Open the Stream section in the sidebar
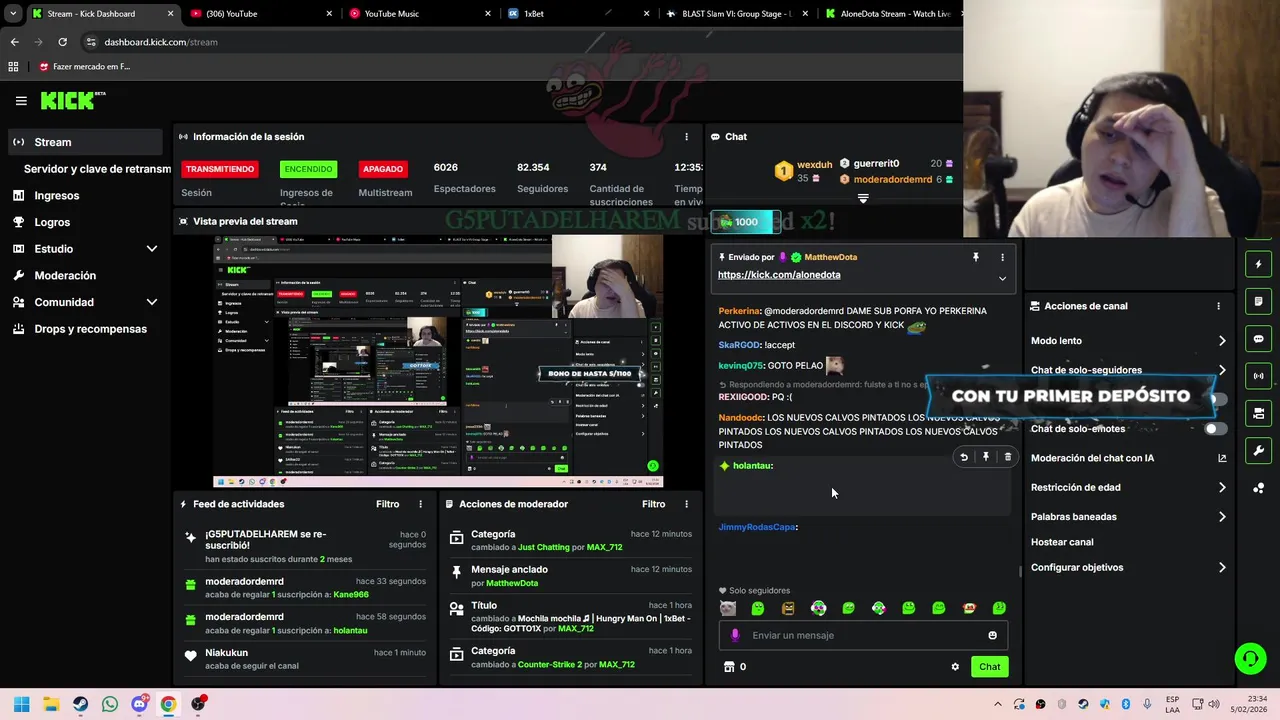1280x720 pixels. pyautogui.click(x=84, y=142)
